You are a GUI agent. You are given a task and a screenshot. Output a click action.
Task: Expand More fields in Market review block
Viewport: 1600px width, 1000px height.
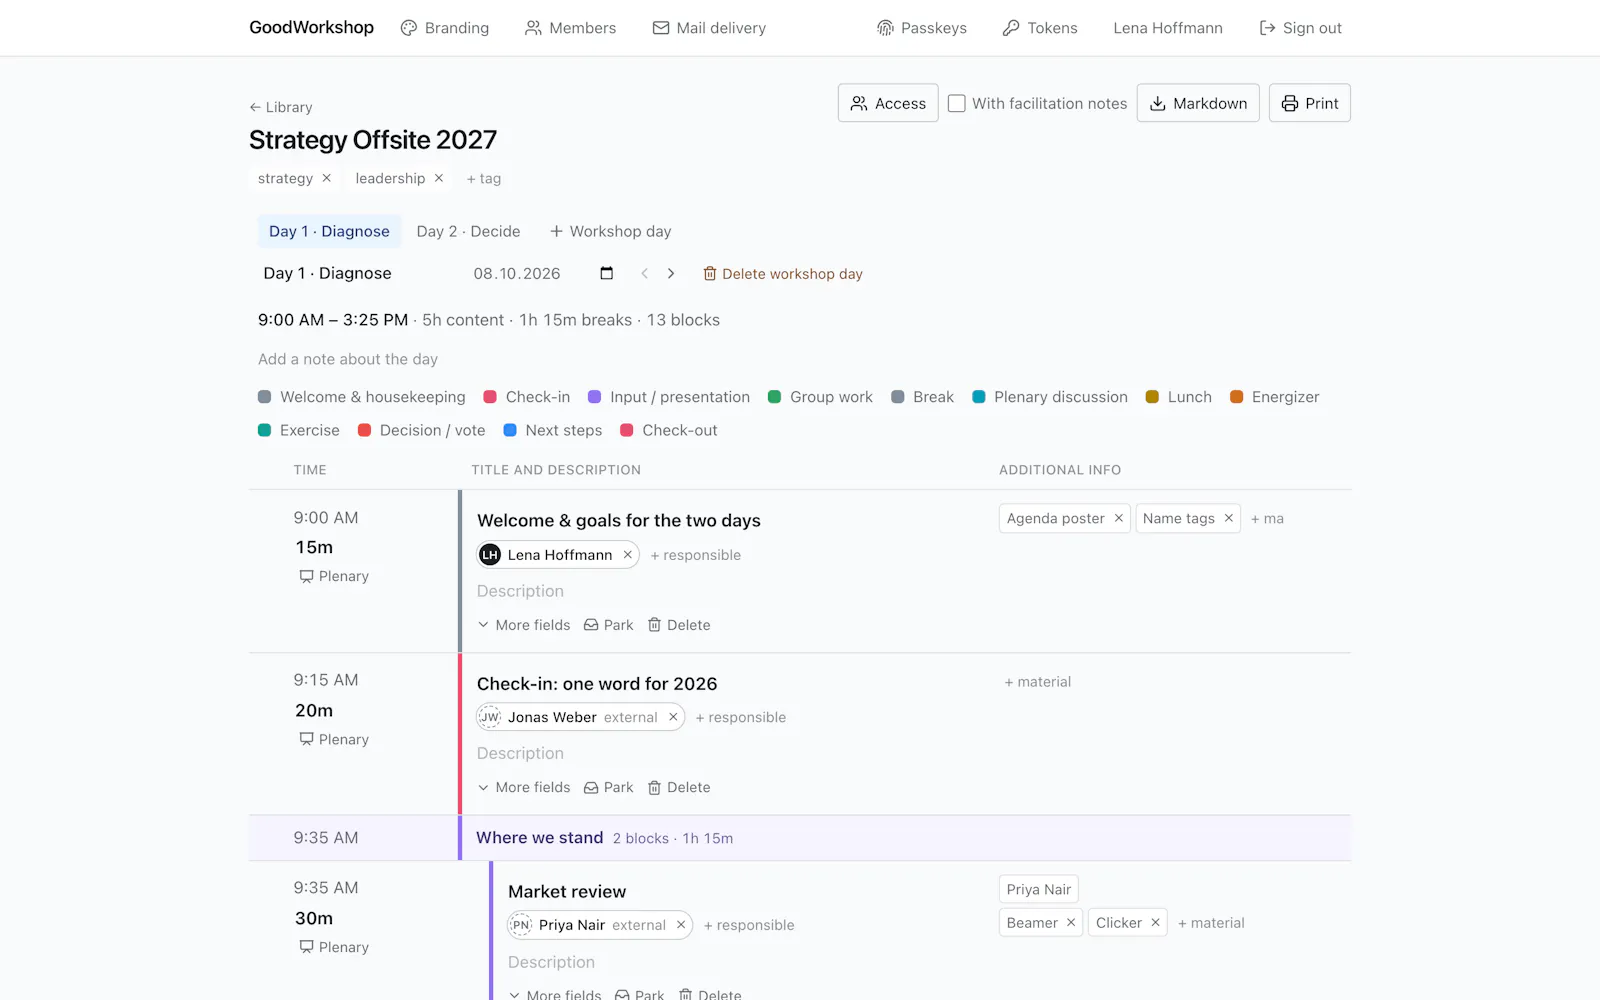[x=555, y=994]
